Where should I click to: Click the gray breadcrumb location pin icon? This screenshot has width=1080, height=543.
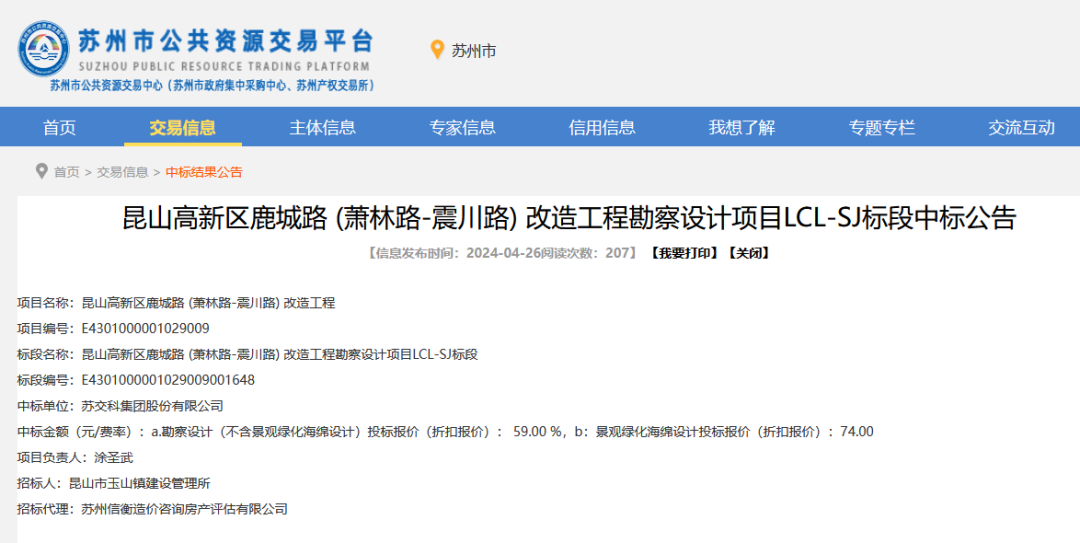(41, 171)
